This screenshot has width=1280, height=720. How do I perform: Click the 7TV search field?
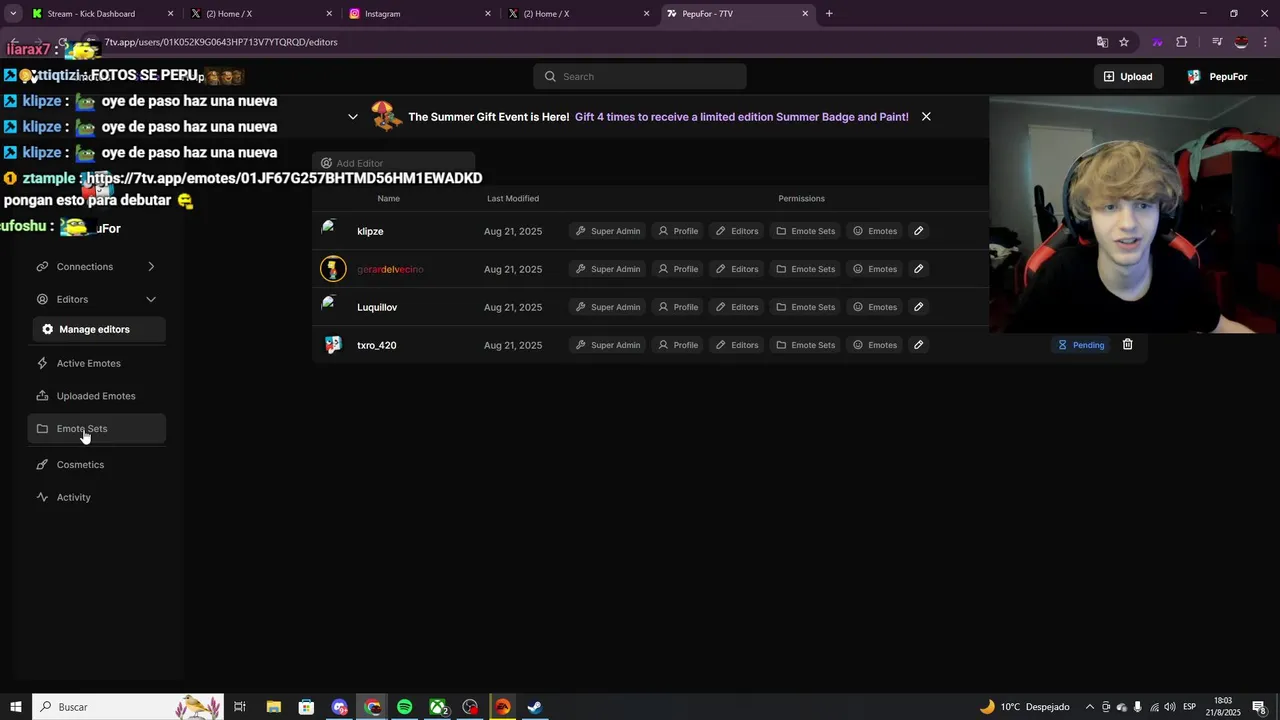pos(640,77)
